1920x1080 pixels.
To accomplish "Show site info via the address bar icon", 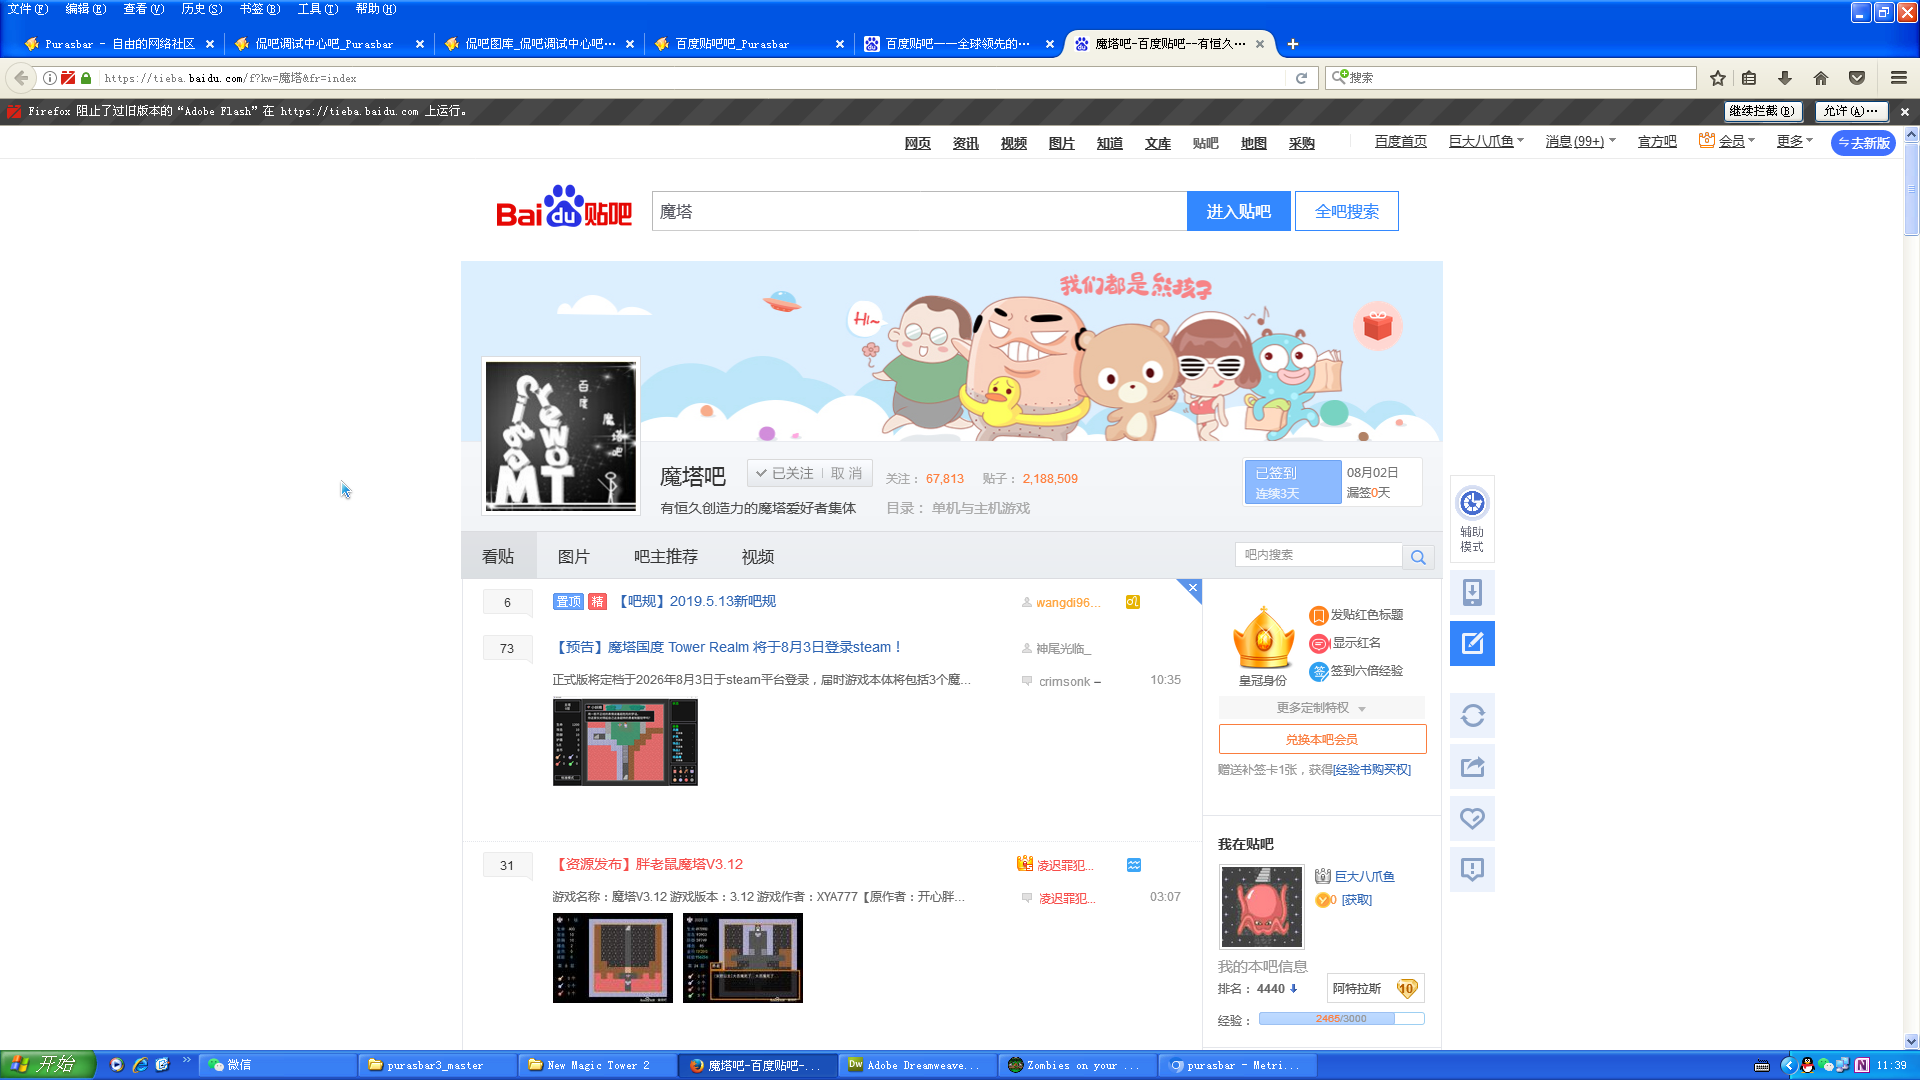I will tap(49, 78).
